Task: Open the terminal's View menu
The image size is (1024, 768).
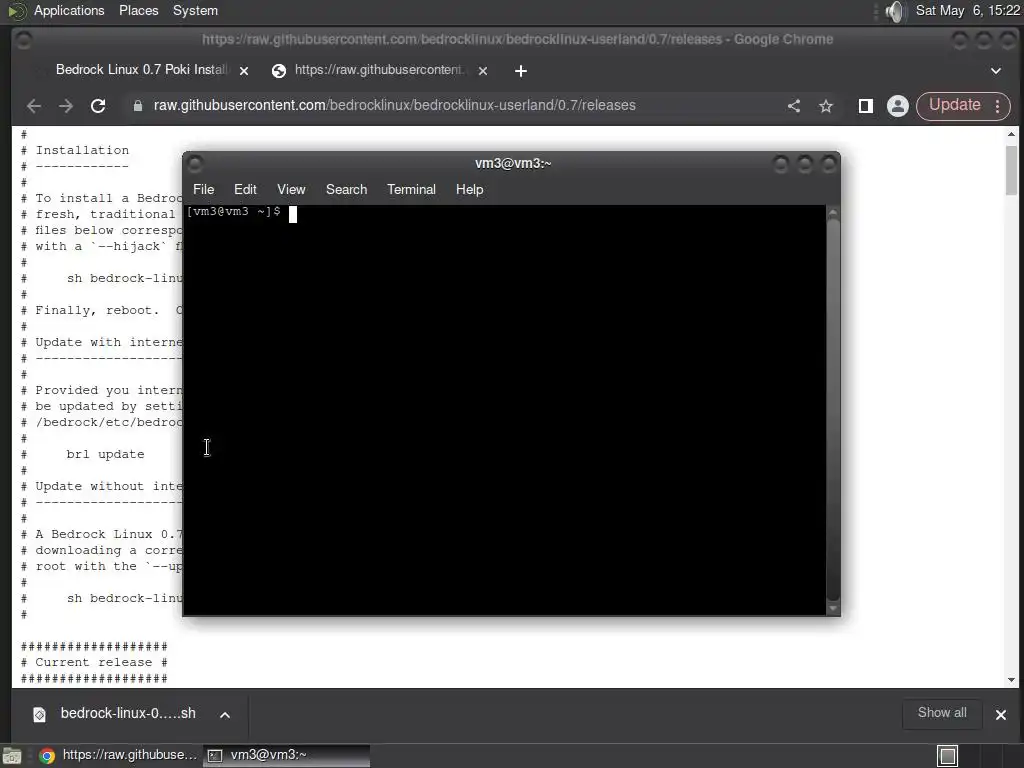Action: (291, 189)
